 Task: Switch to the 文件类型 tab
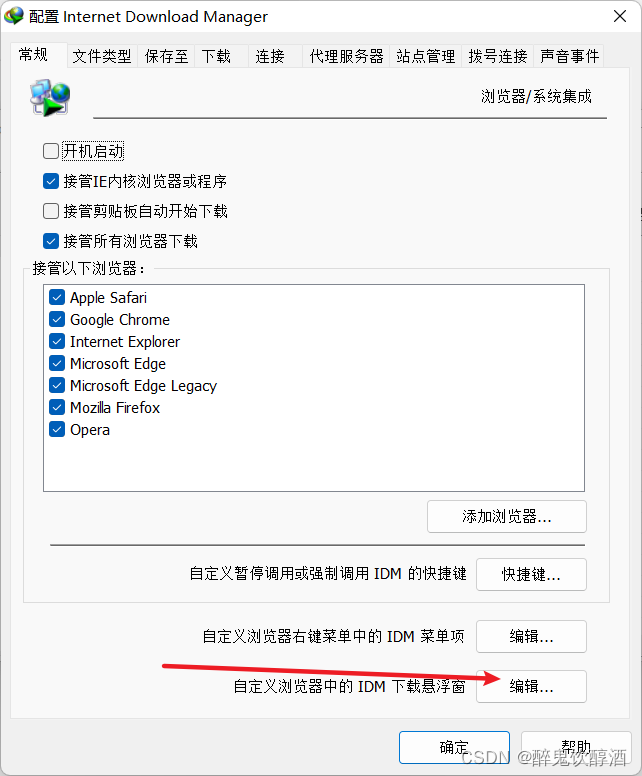click(102, 56)
